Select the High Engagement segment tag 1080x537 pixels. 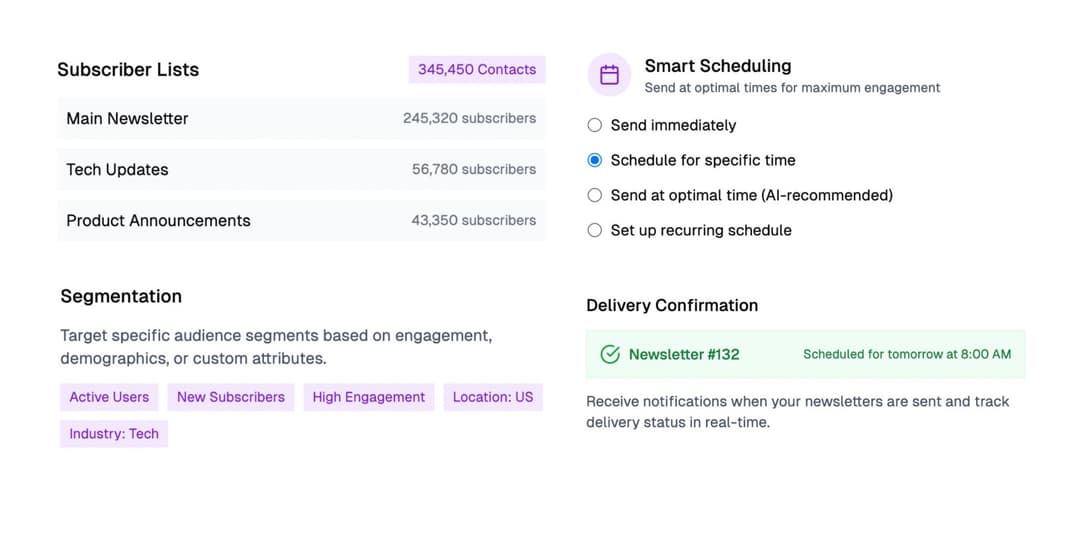pyautogui.click(x=368, y=397)
